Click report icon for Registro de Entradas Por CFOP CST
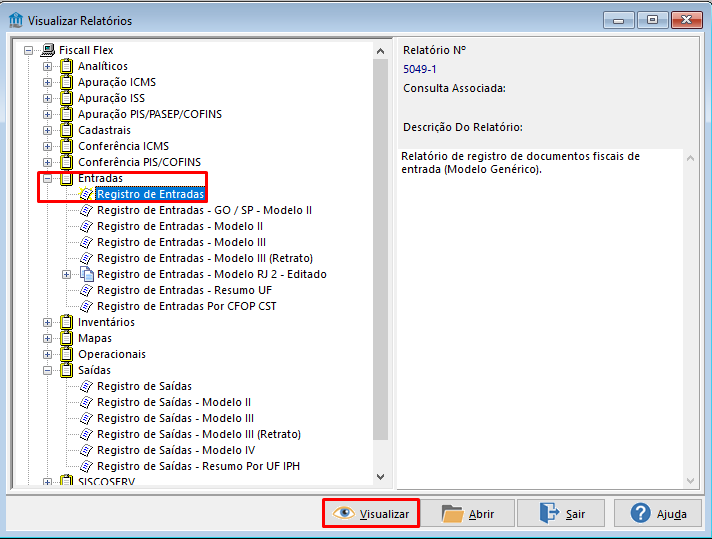This screenshot has width=712, height=539. [86, 307]
